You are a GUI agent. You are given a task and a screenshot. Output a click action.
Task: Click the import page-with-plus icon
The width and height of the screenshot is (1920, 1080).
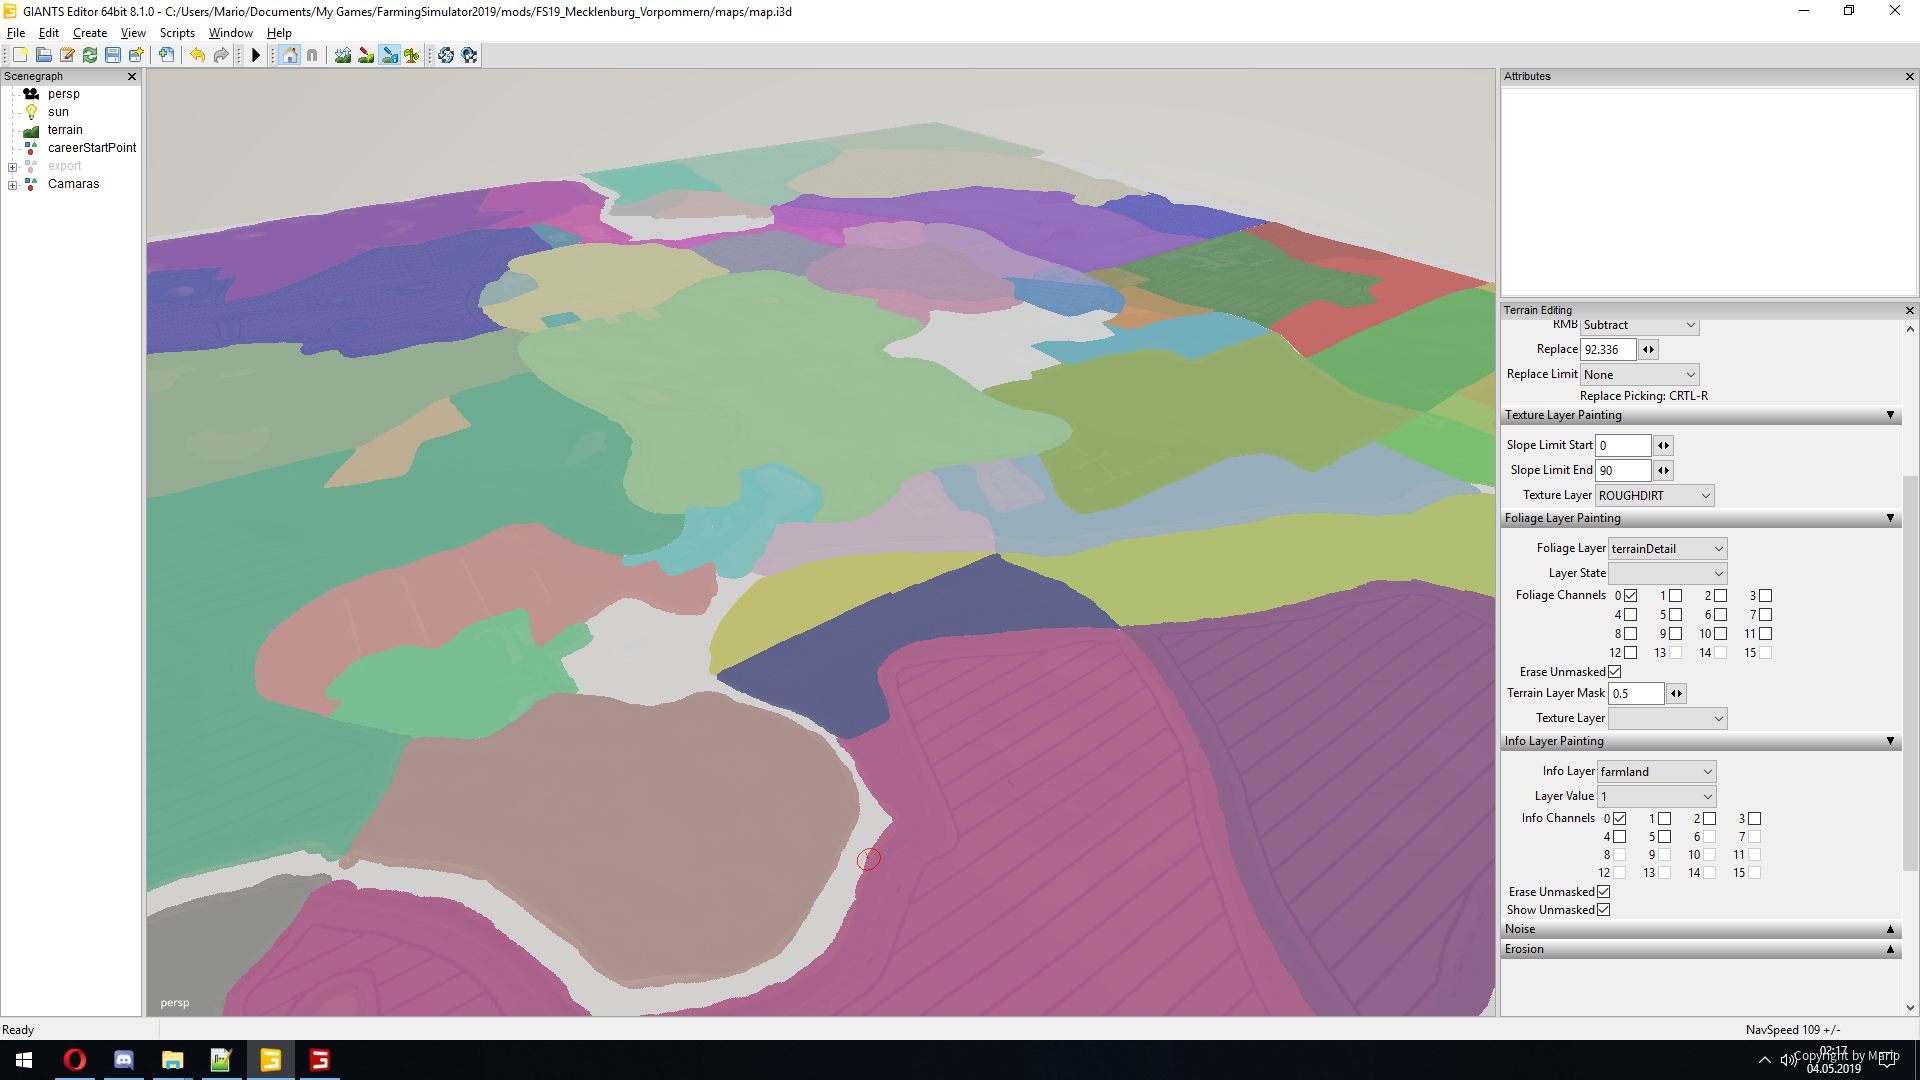pyautogui.click(x=166, y=55)
